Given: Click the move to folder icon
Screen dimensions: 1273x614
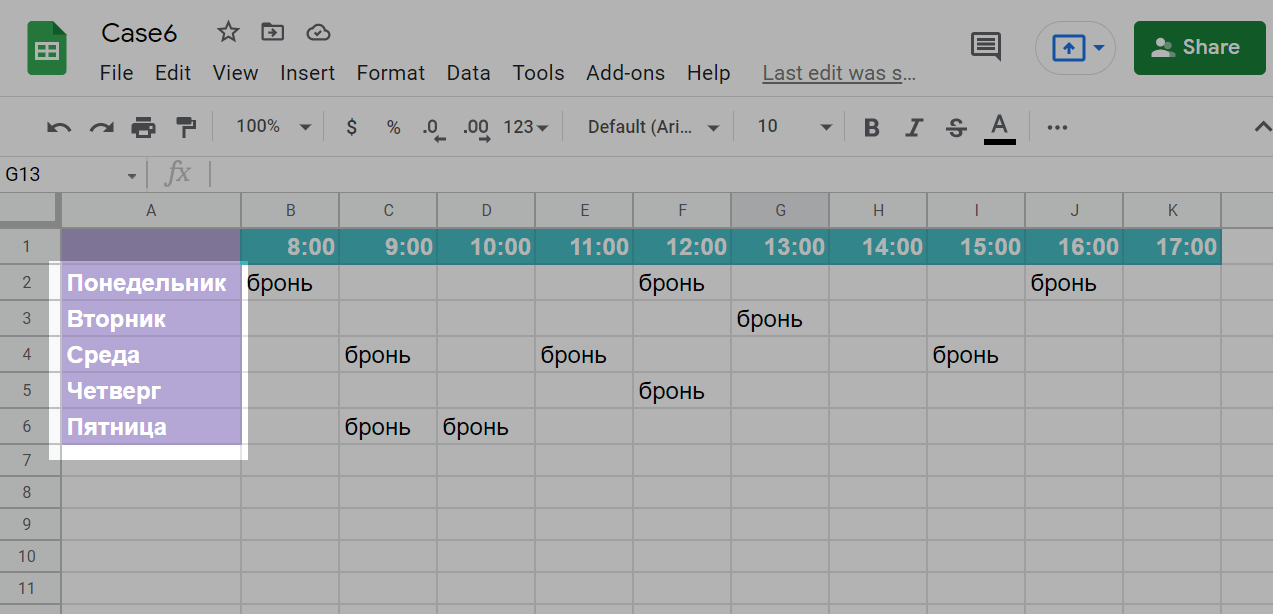Looking at the screenshot, I should 272,33.
